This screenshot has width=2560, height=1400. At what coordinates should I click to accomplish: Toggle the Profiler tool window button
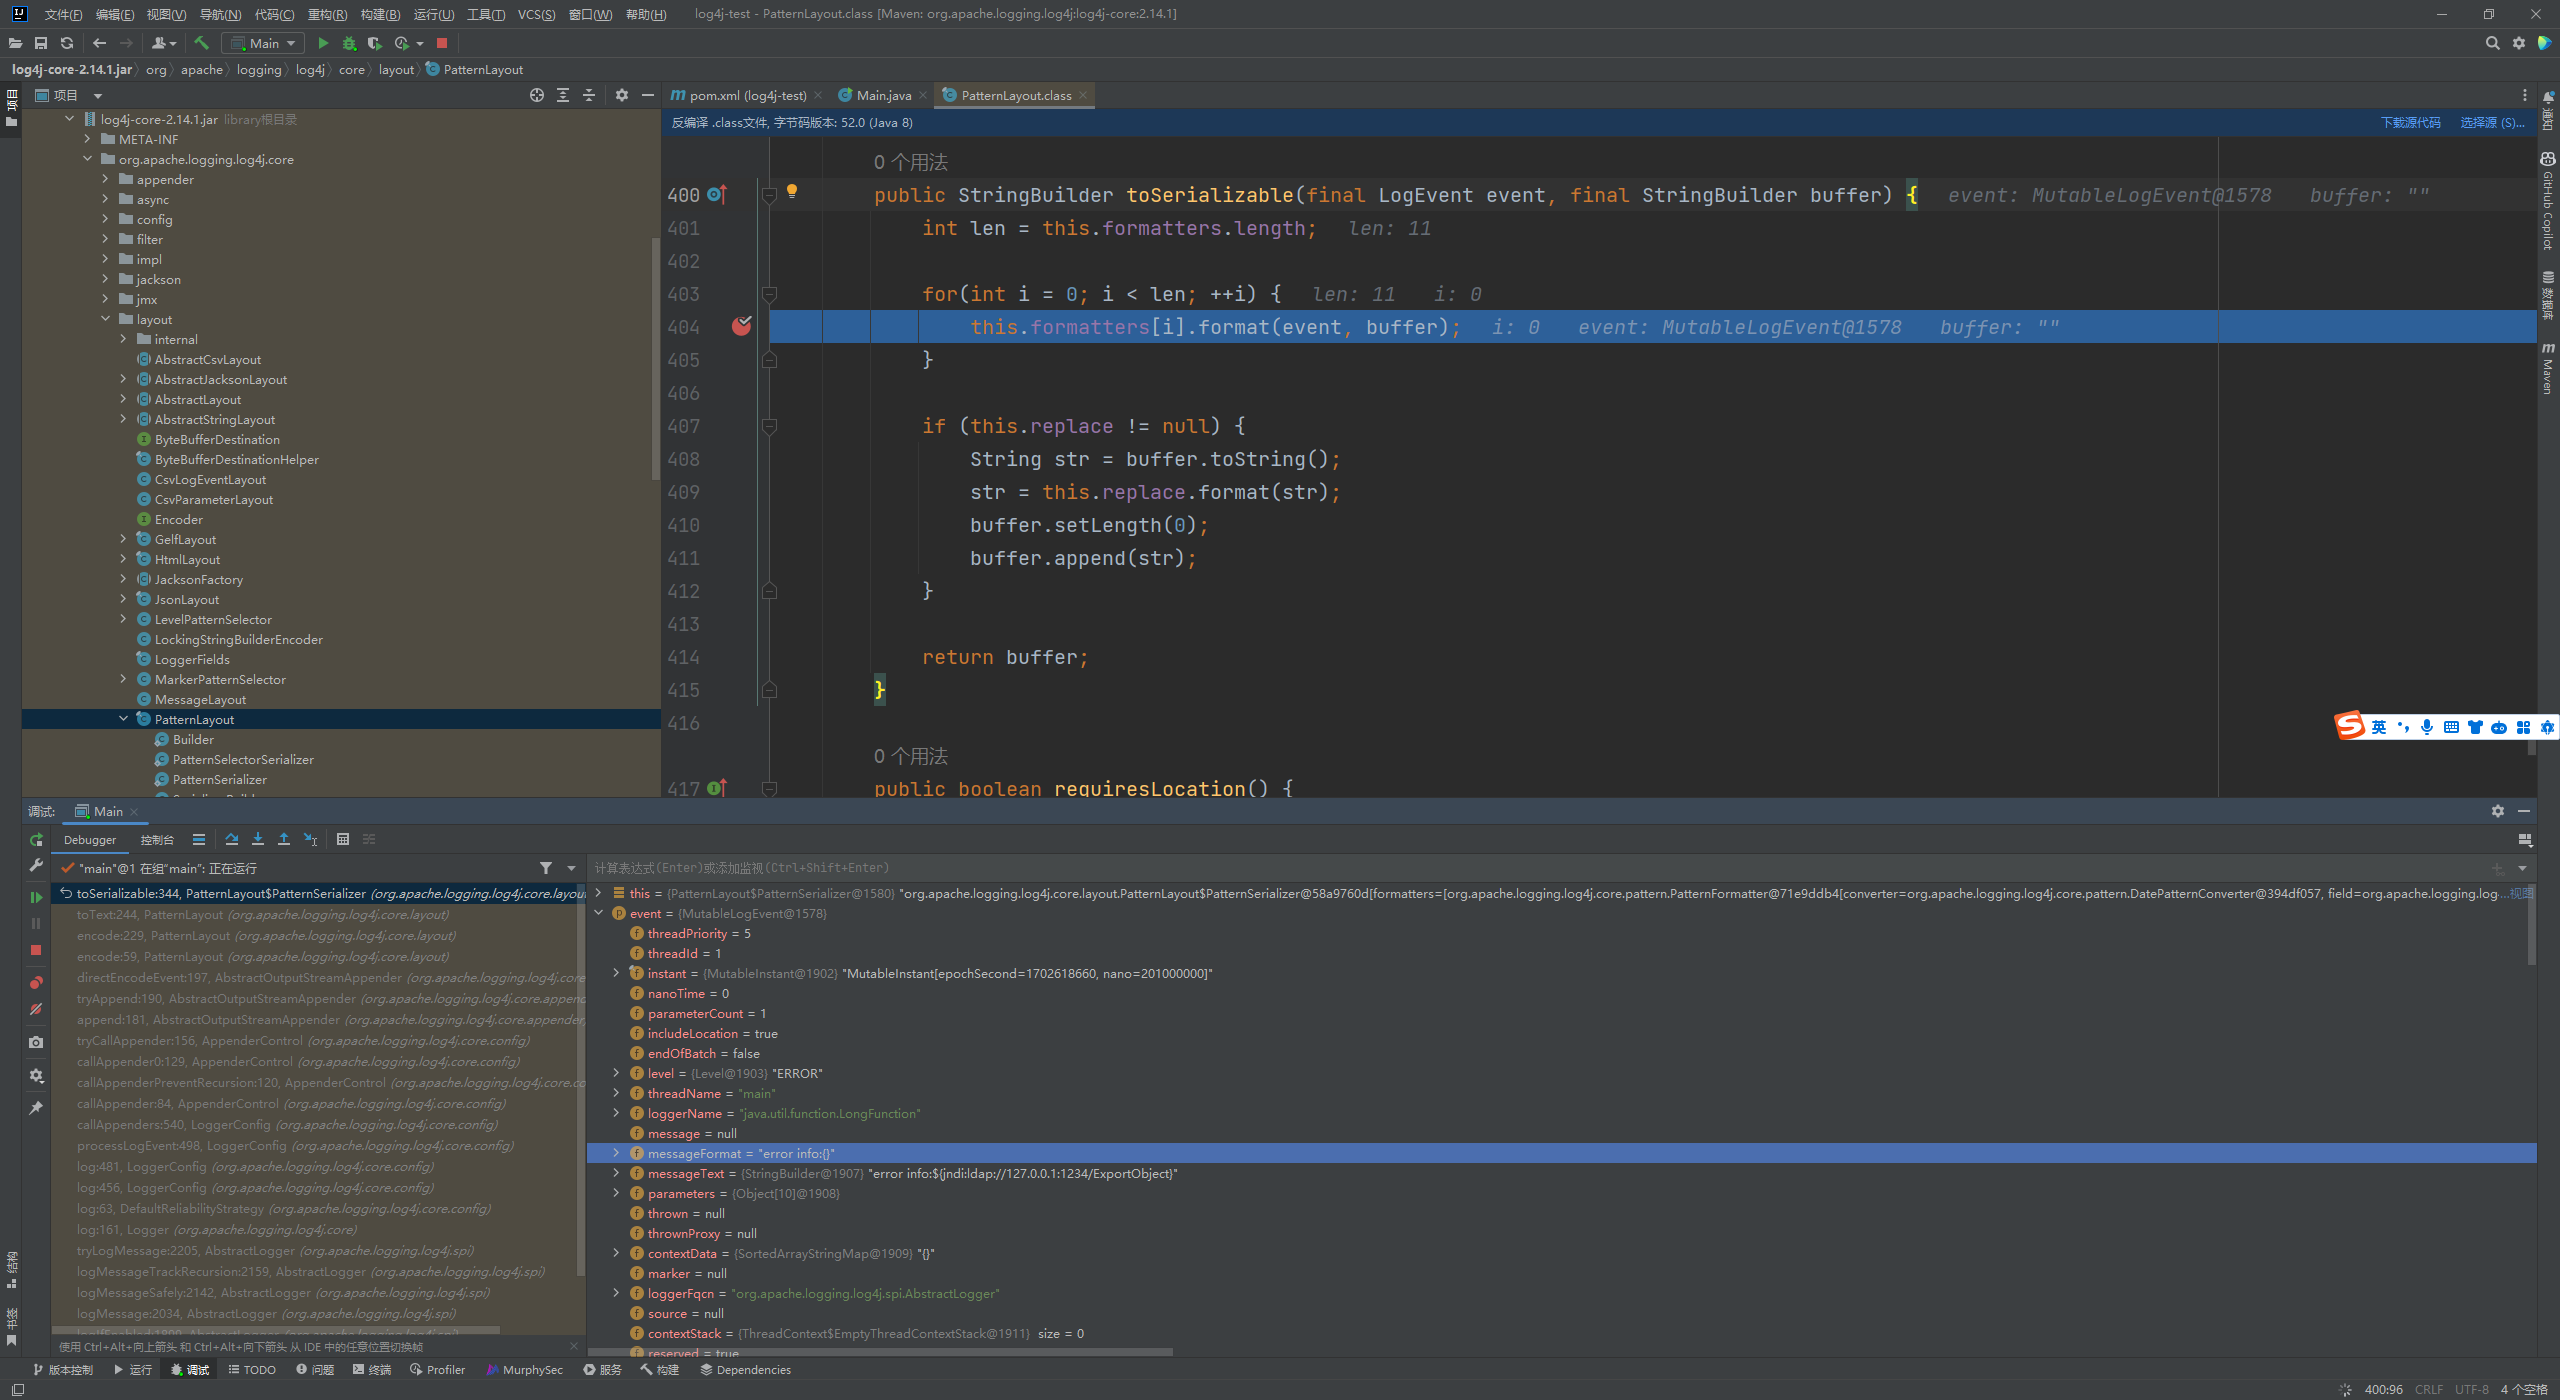pos(437,1370)
